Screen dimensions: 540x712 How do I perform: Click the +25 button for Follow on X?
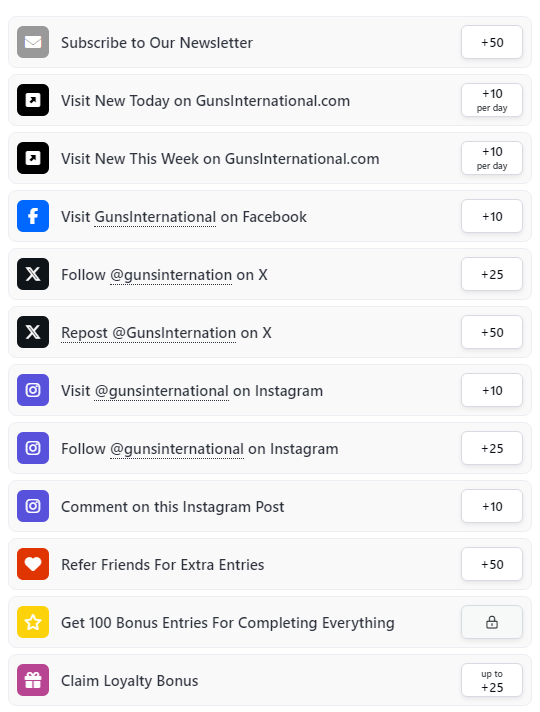tap(492, 274)
